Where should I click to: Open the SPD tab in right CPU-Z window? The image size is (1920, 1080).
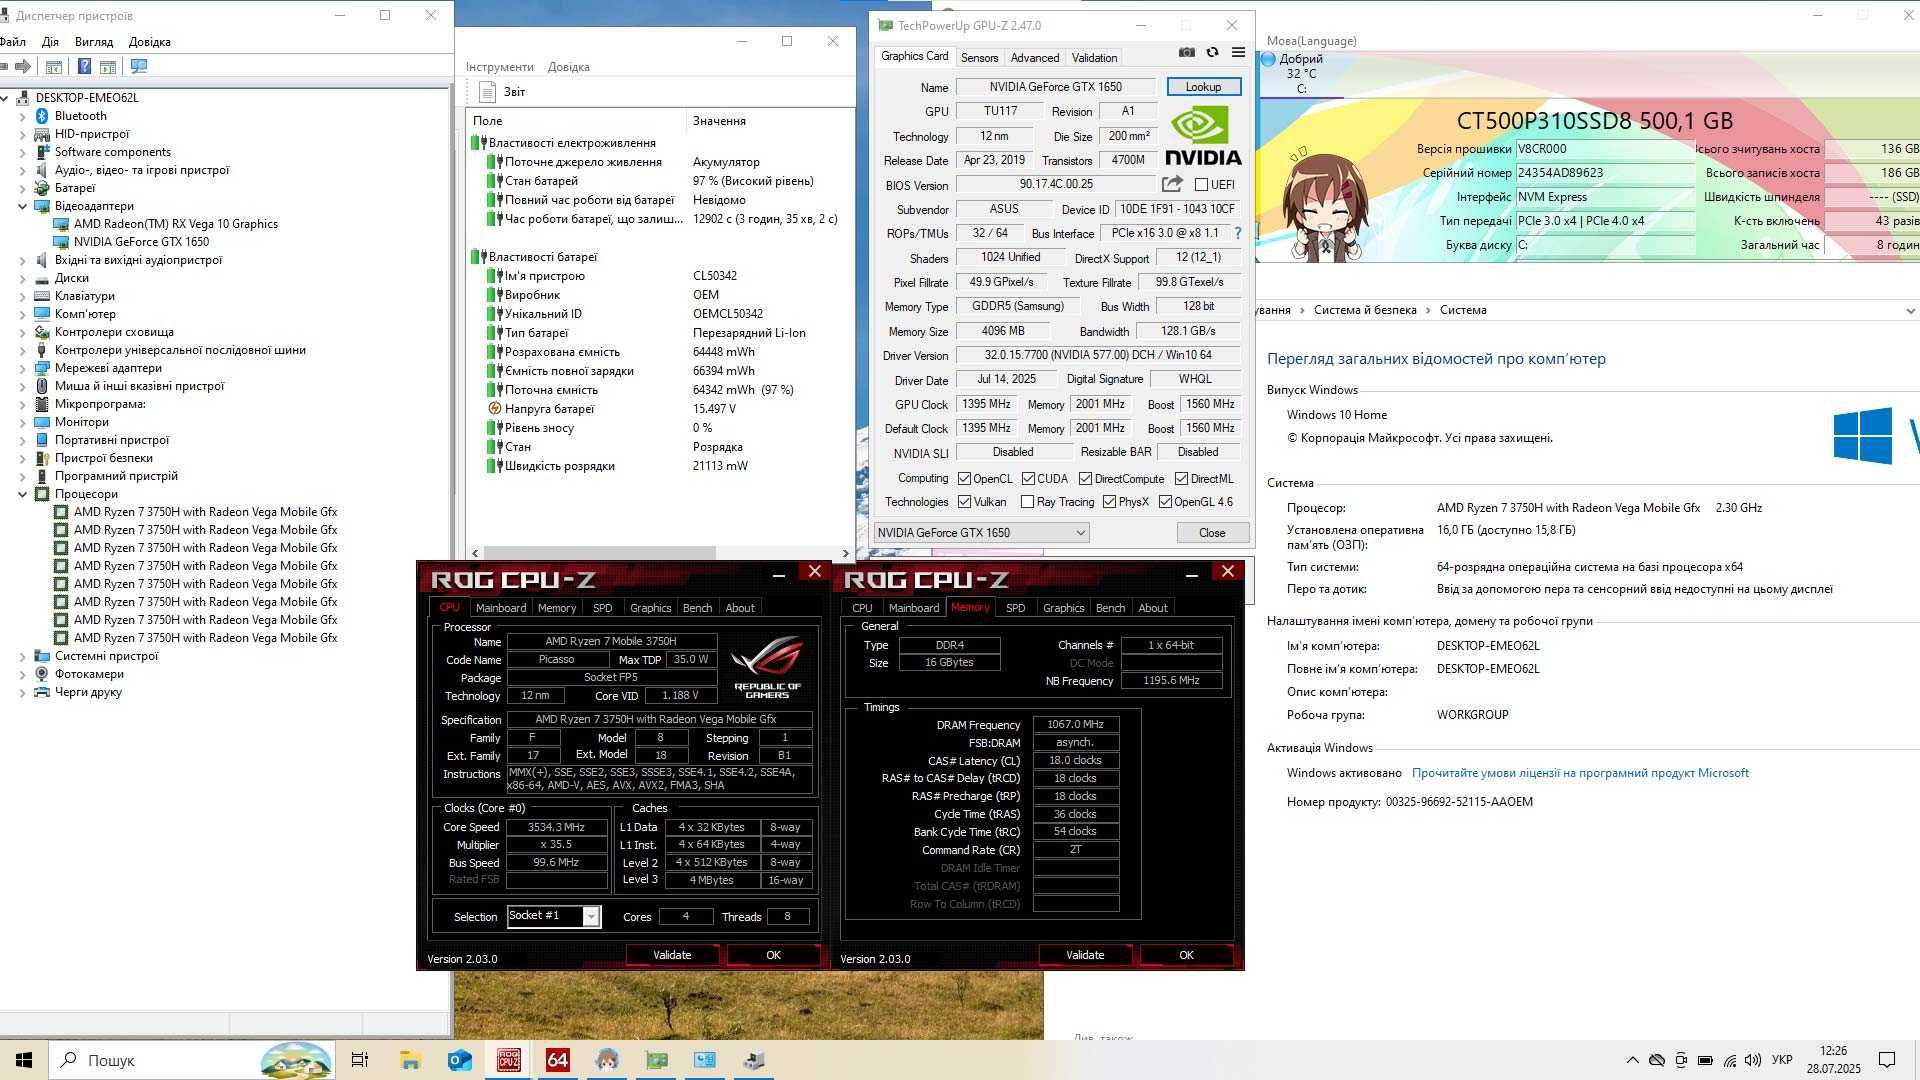(1015, 608)
